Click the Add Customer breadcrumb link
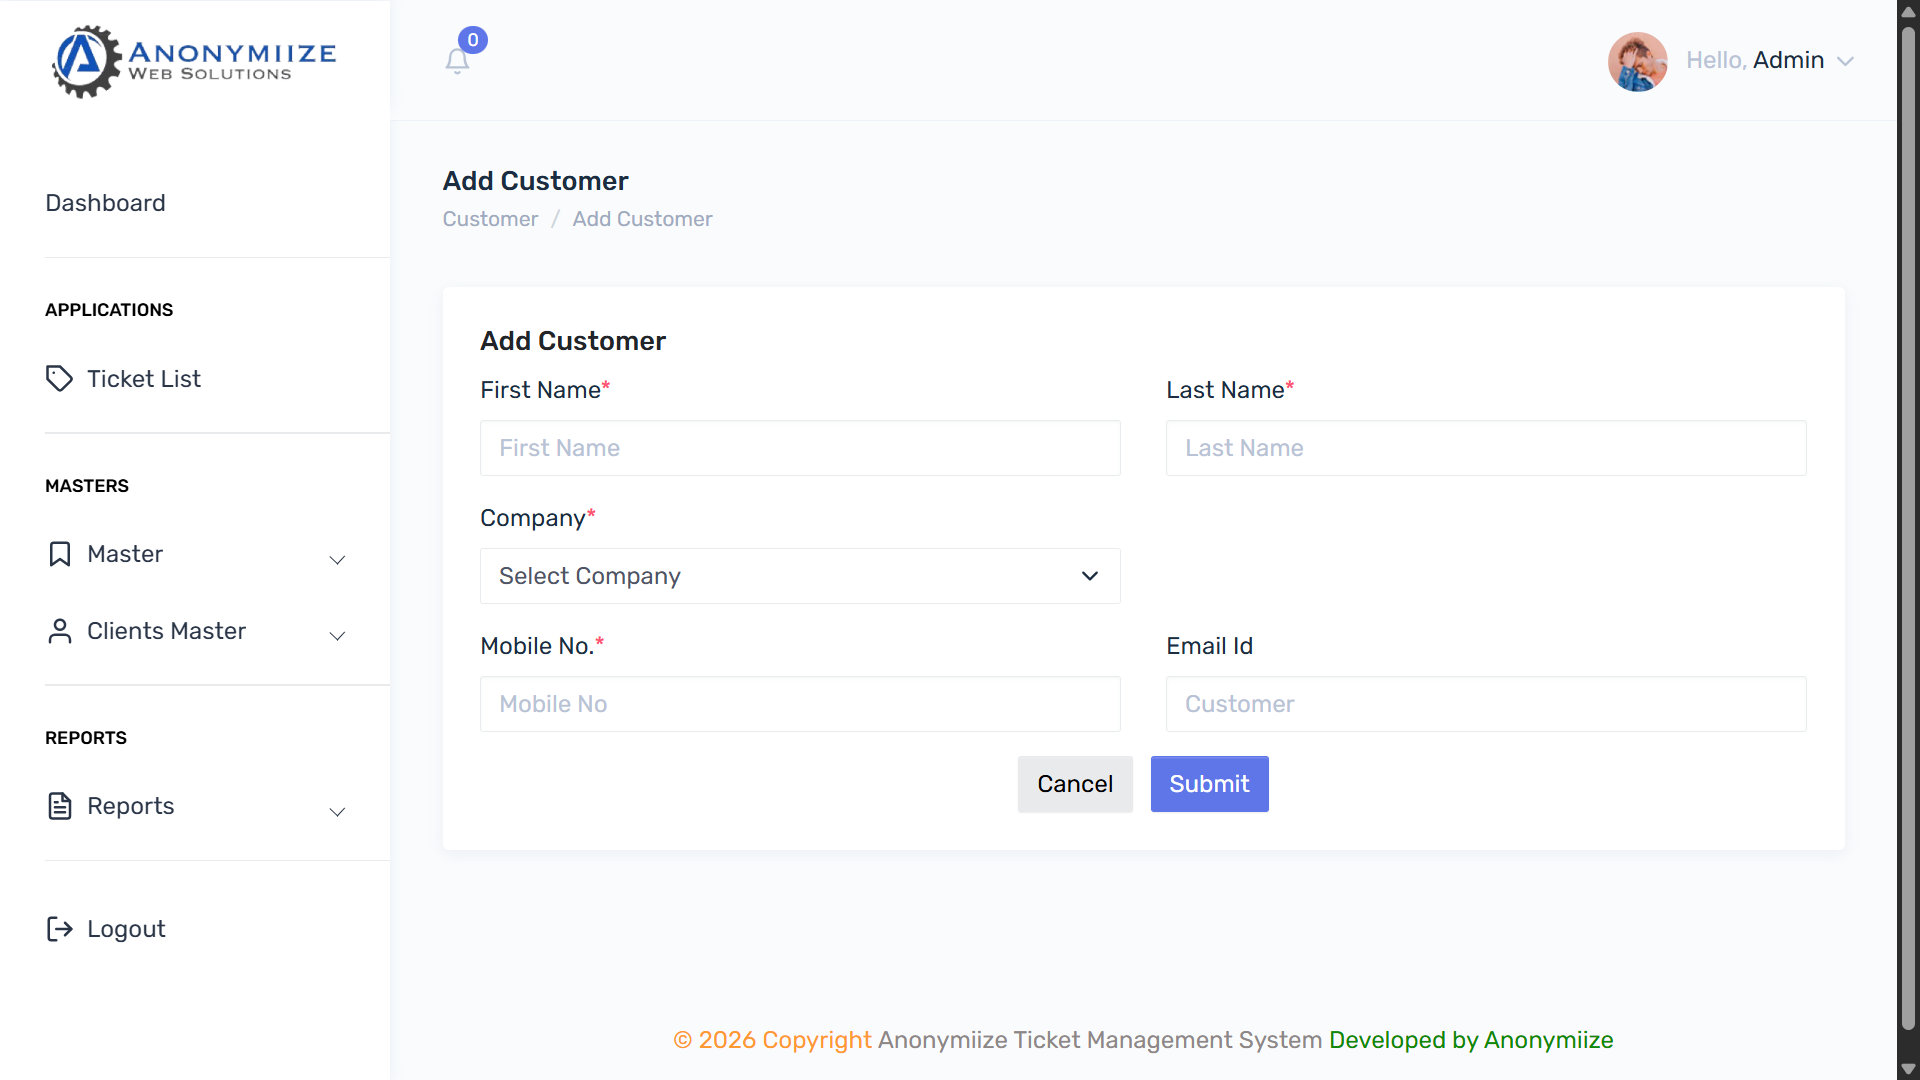This screenshot has height=1080, width=1920. (642, 219)
